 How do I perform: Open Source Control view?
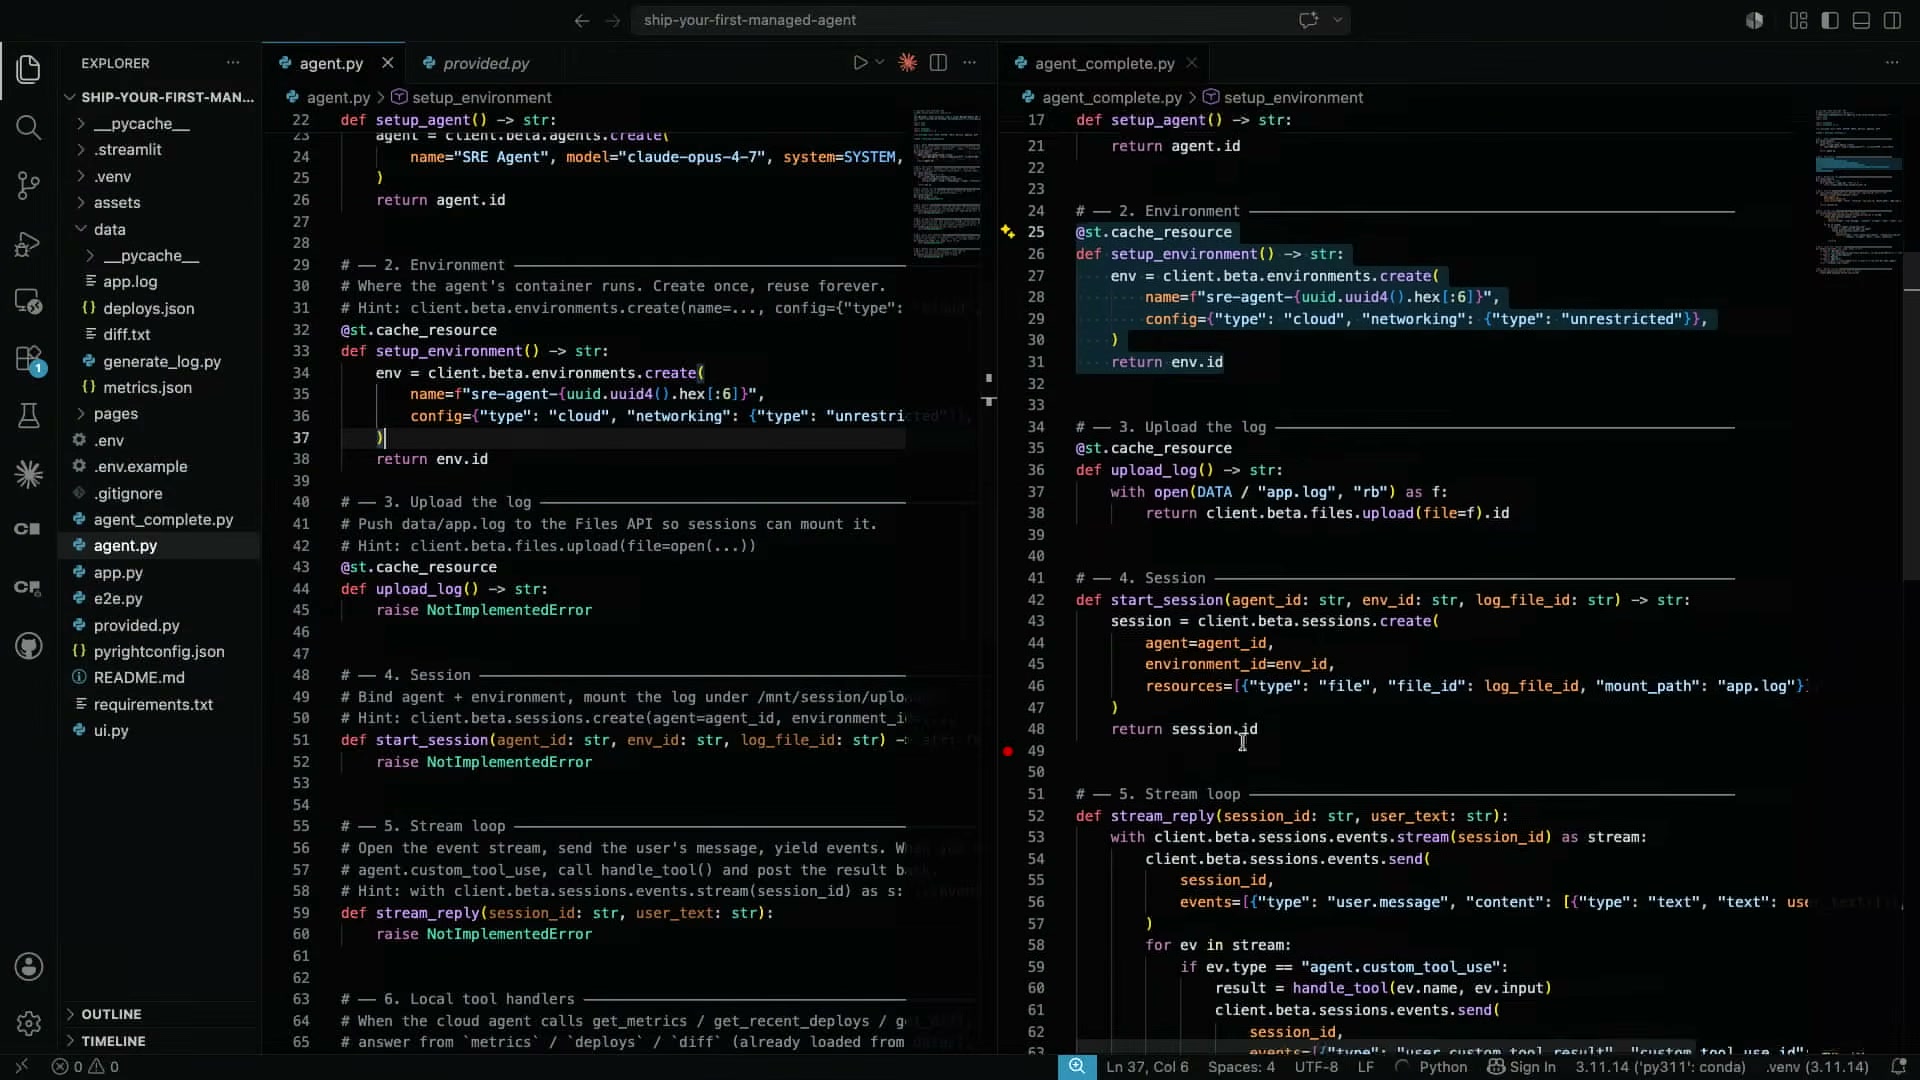[x=29, y=185]
